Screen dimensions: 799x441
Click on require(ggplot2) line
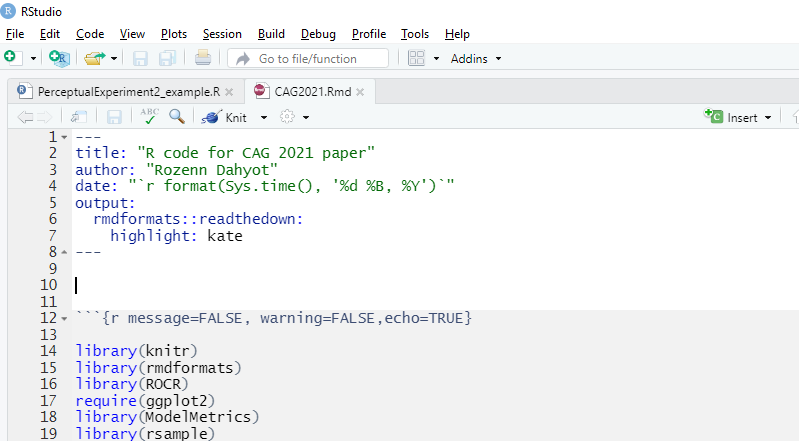[x=145, y=401]
